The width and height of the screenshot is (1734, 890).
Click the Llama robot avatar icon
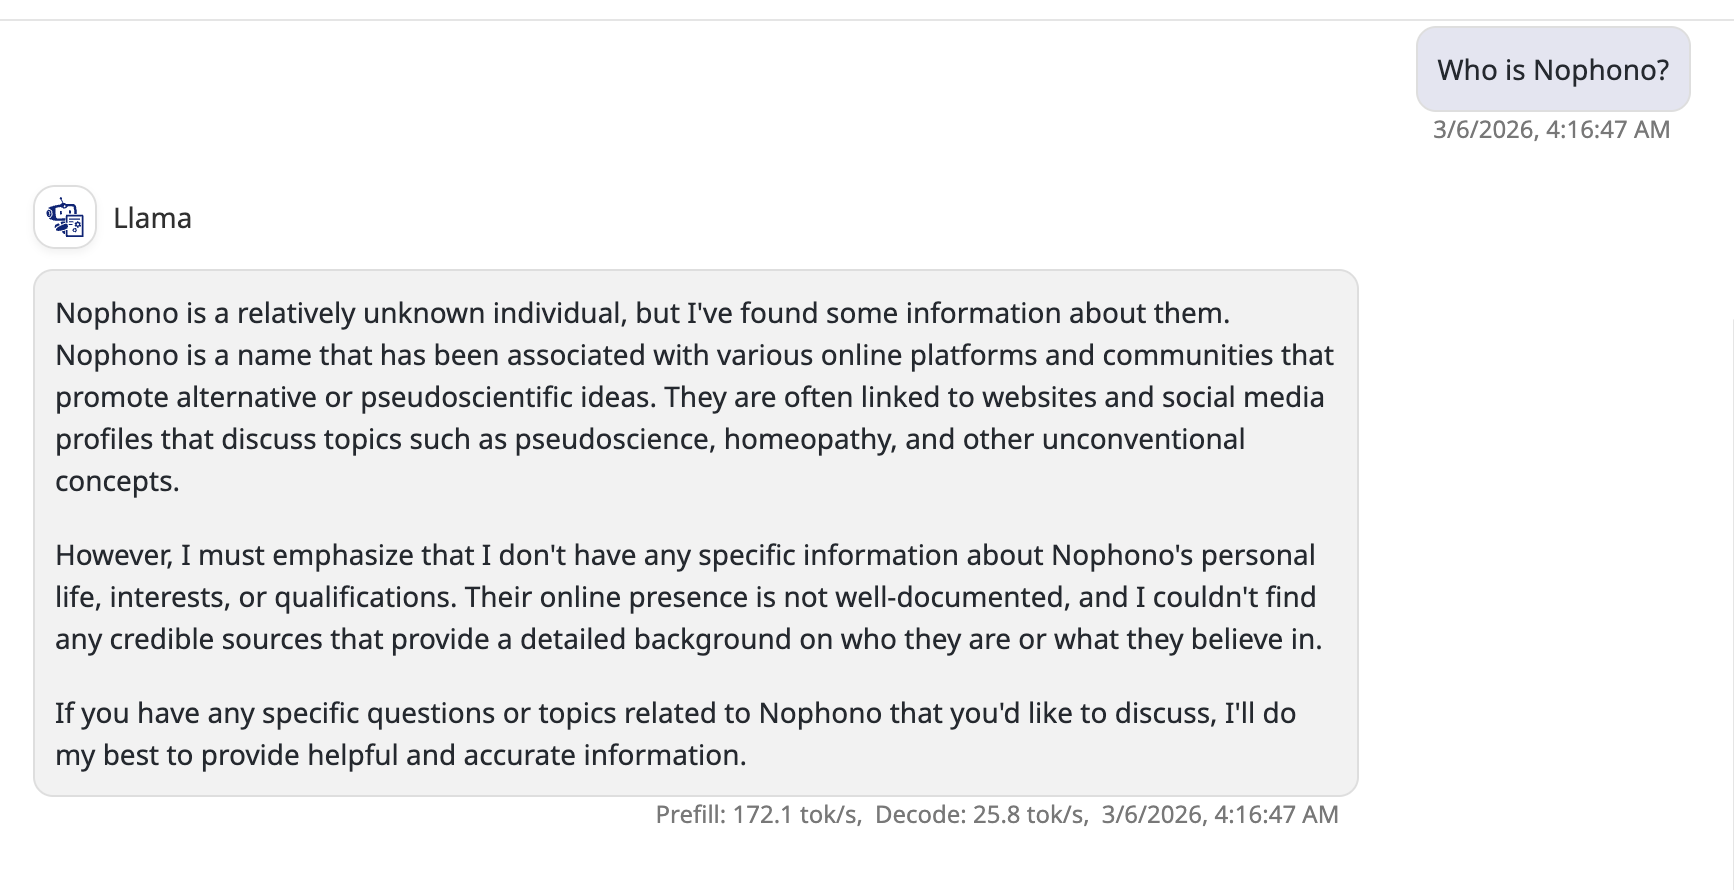(65, 217)
